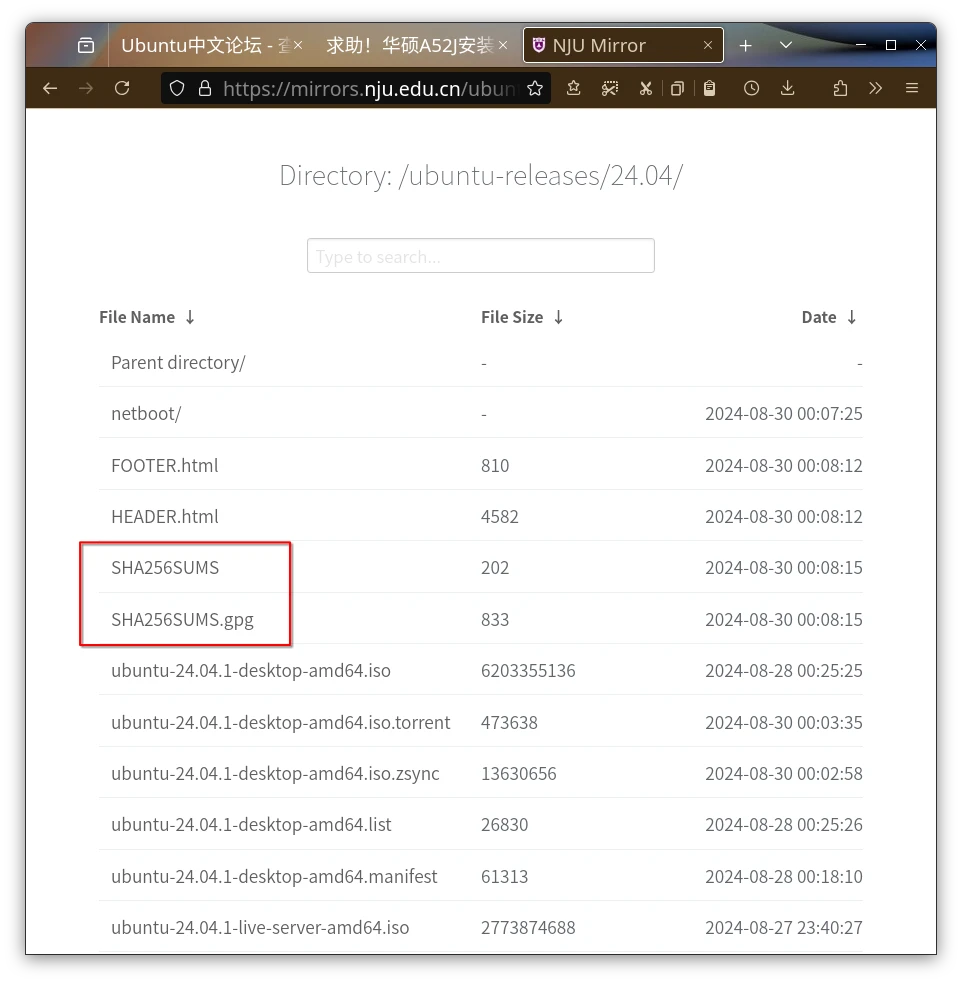962x983 pixels.
Task: Click the bookmarks tray toolbar icon
Action: click(573, 88)
